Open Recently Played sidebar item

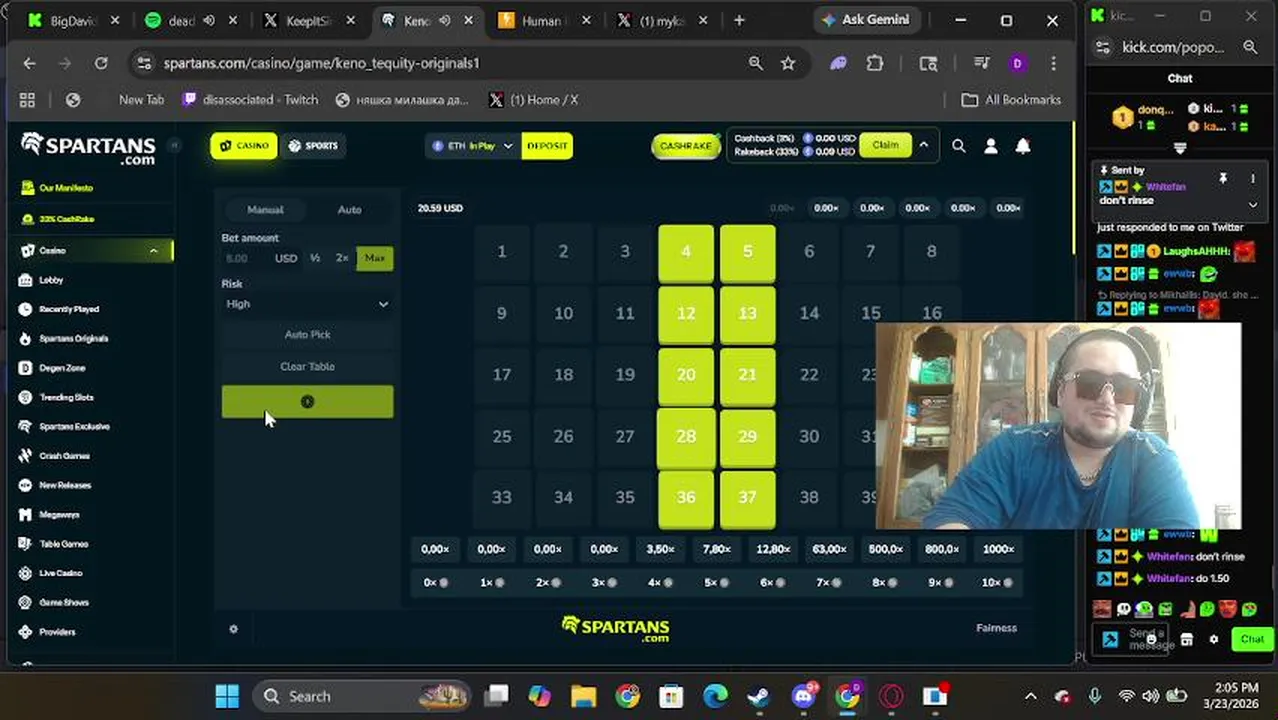68,310
